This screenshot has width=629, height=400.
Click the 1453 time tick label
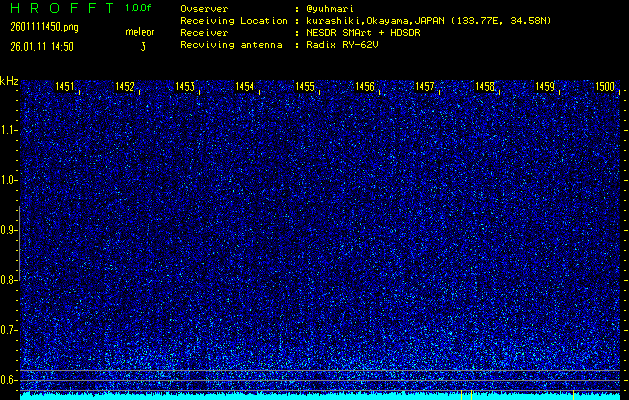coord(184,87)
